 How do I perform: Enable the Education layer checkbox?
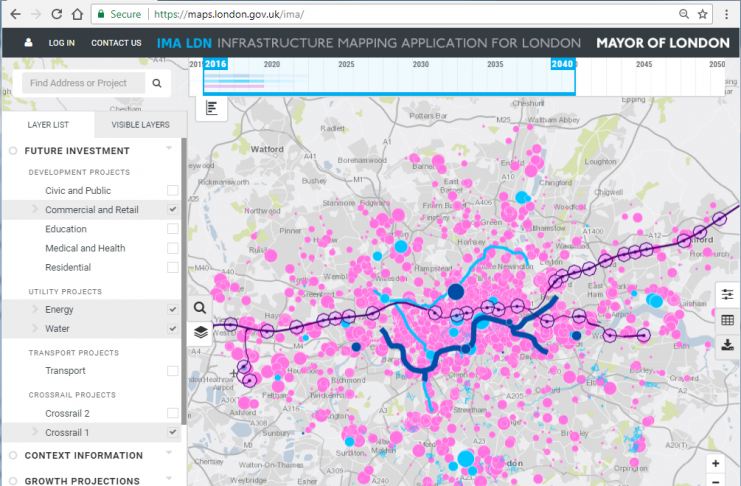pyautogui.click(x=172, y=229)
